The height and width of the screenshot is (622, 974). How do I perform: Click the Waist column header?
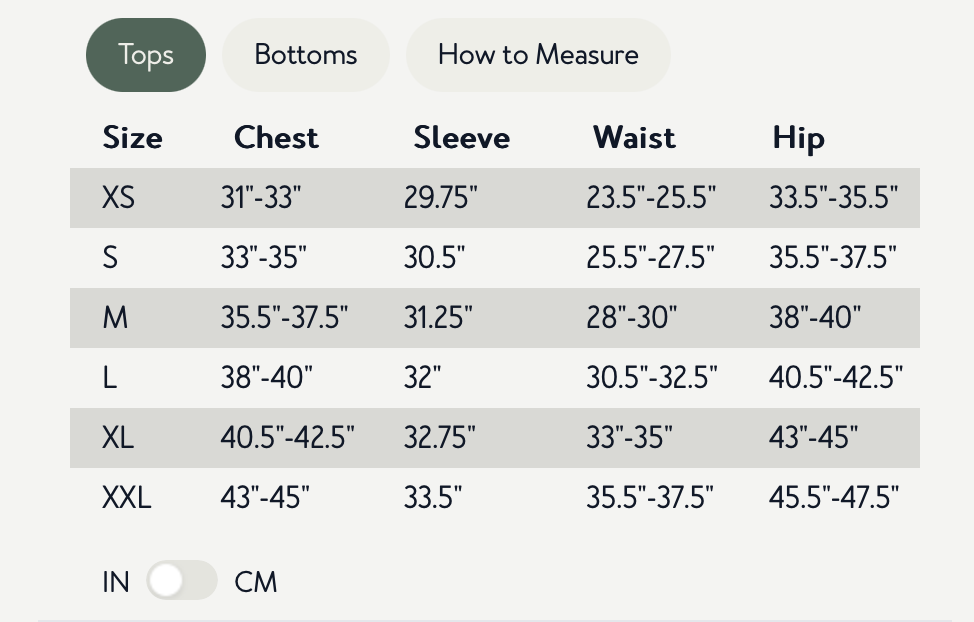pos(634,138)
